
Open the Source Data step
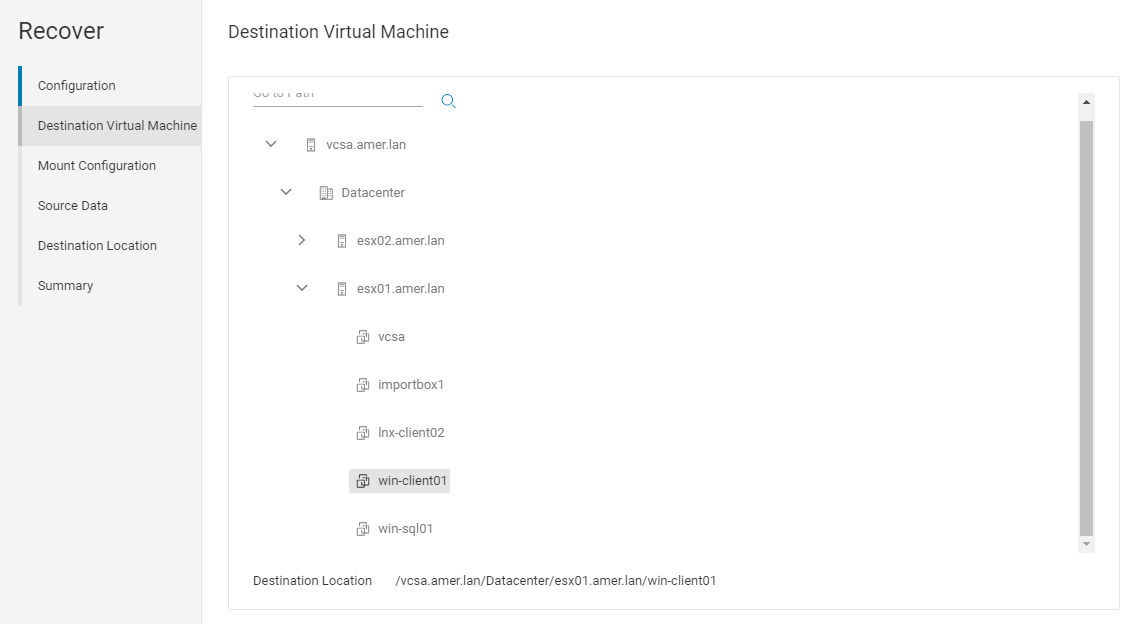72,205
